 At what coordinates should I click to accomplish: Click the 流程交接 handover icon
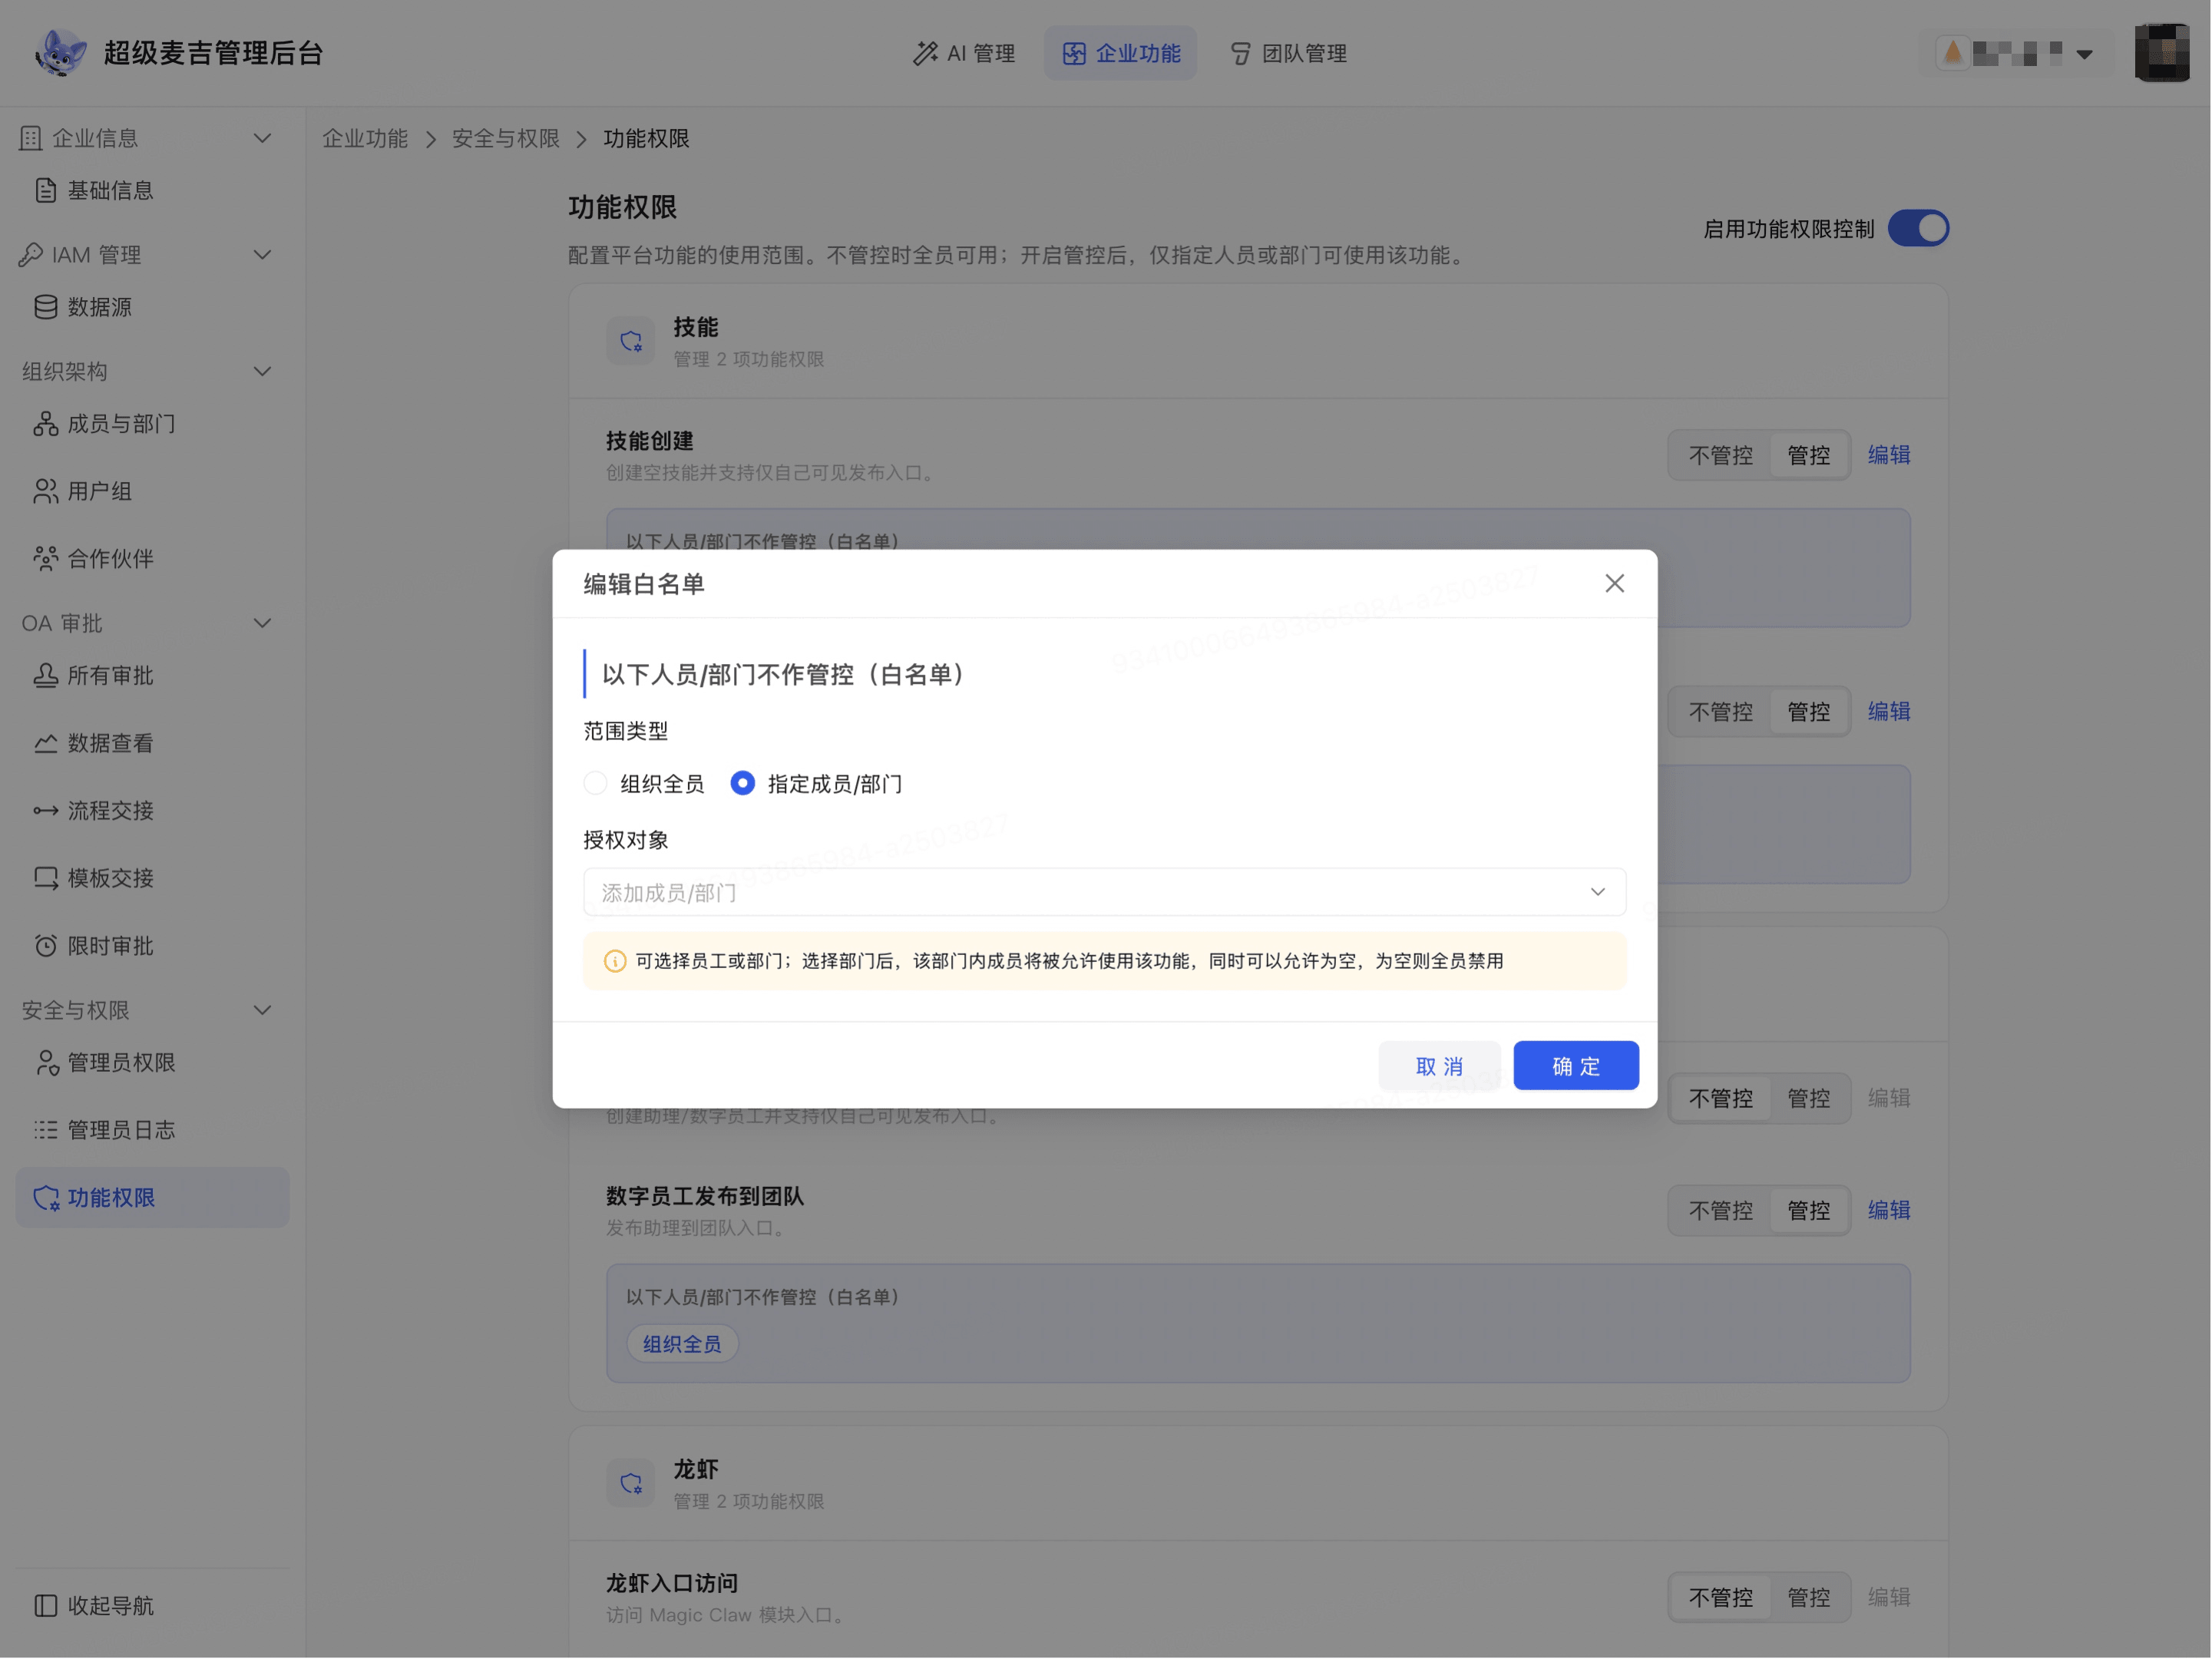click(x=45, y=810)
